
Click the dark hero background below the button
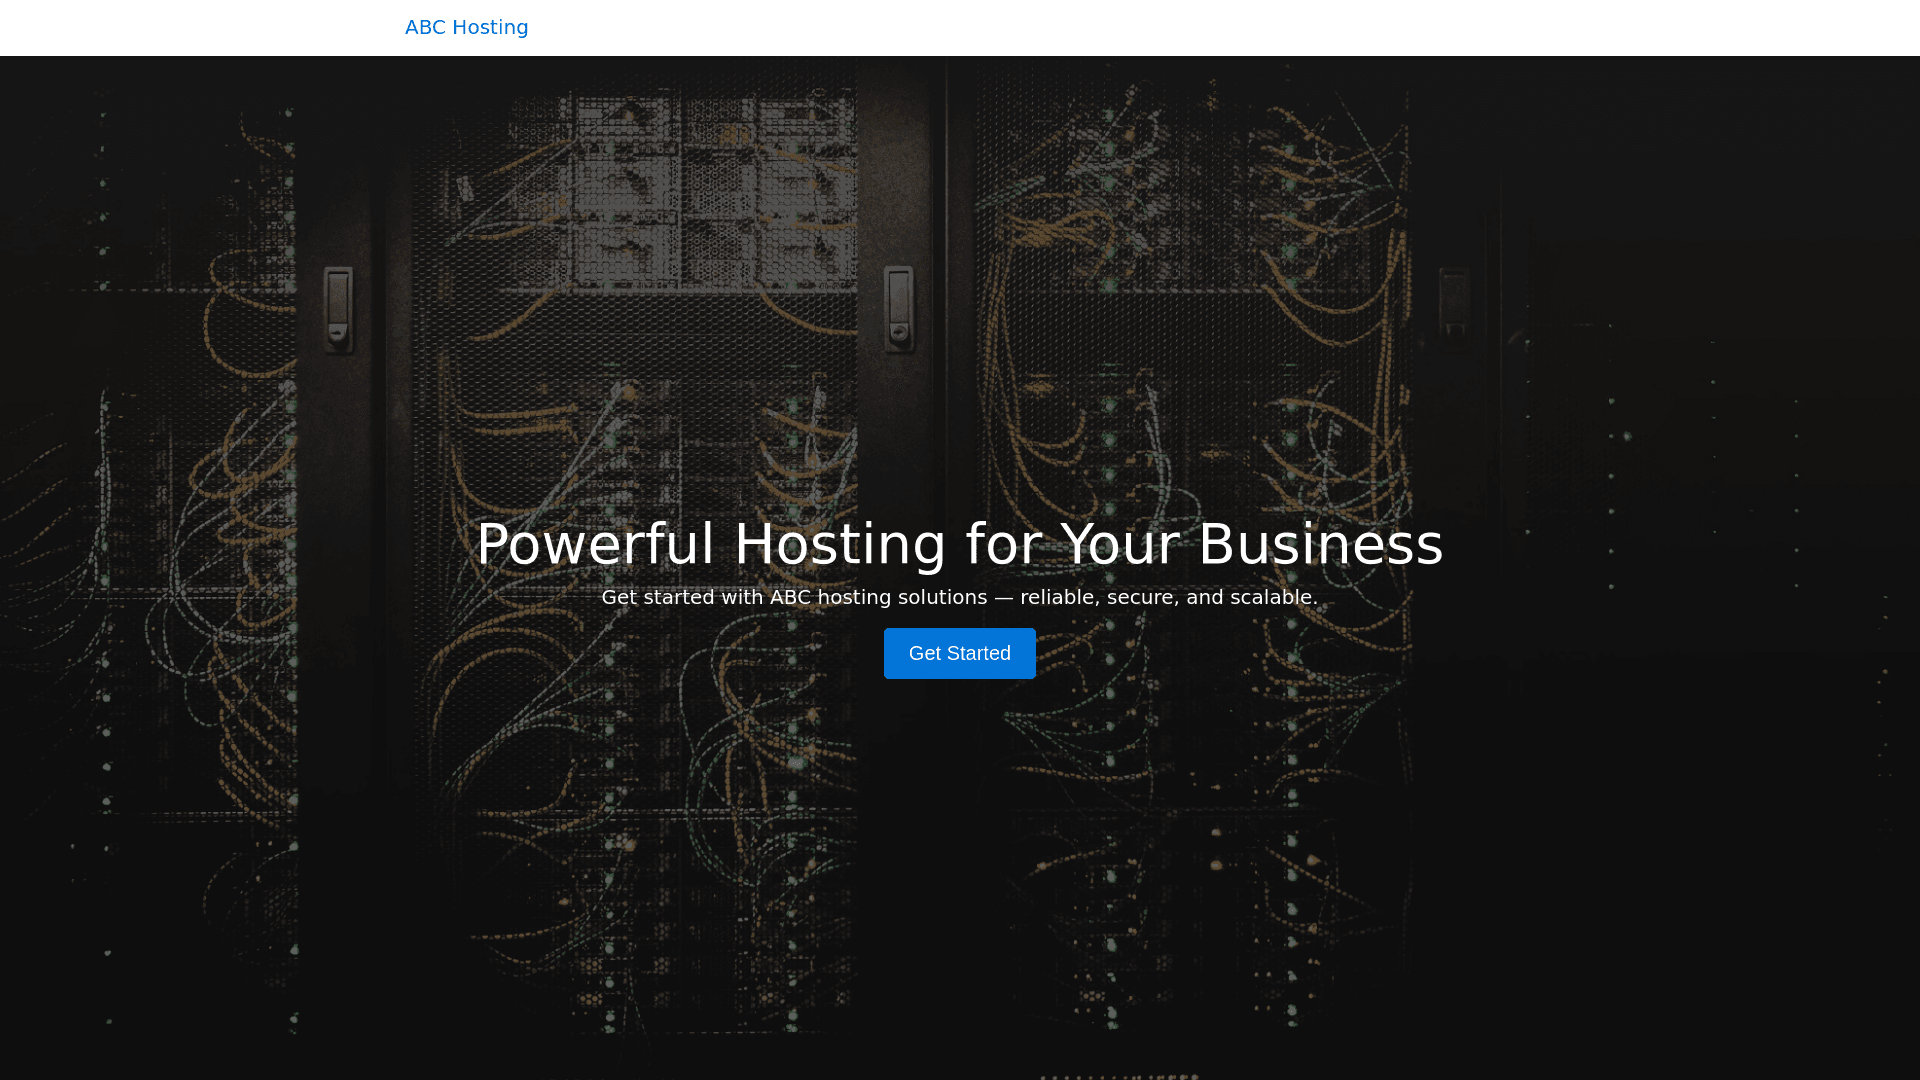(959, 850)
